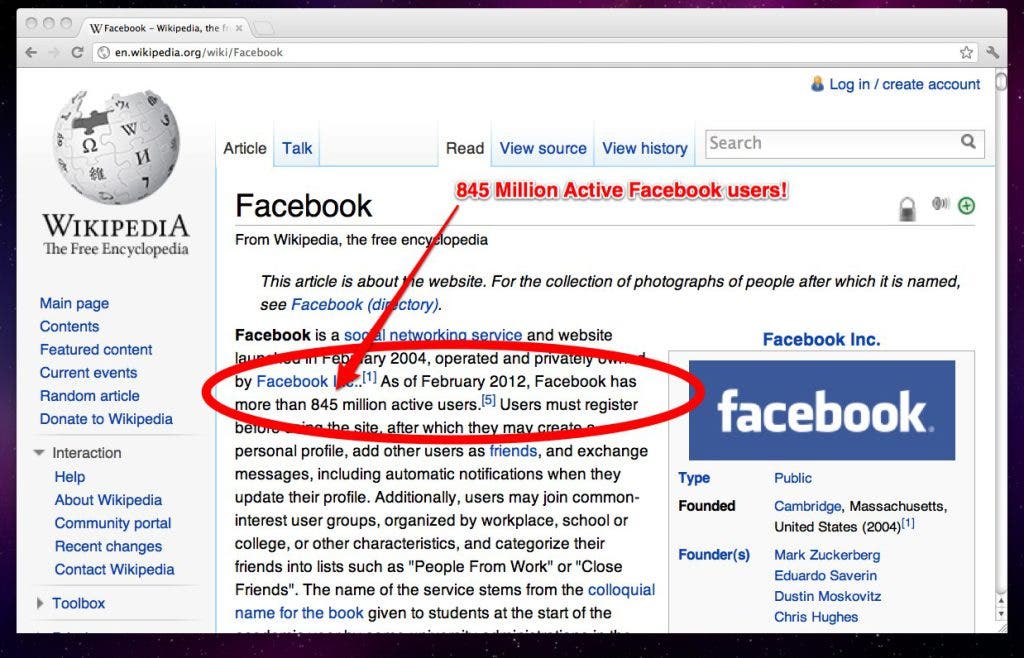Click the search magnifying glass icon
Viewport: 1024px width, 658px height.
point(968,143)
